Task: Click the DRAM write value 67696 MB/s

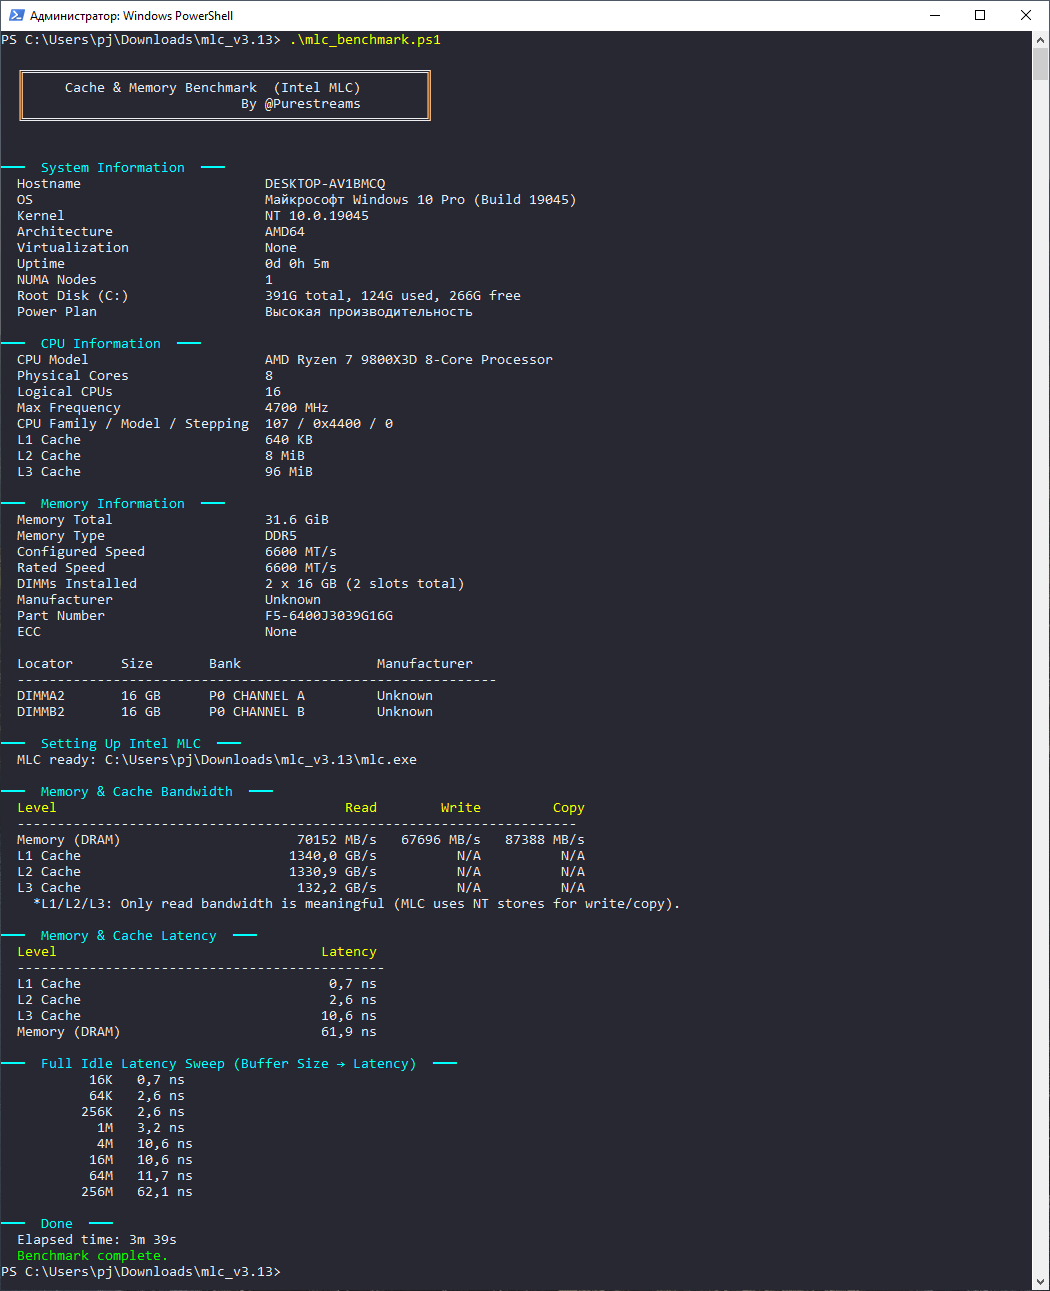Action: tap(441, 840)
